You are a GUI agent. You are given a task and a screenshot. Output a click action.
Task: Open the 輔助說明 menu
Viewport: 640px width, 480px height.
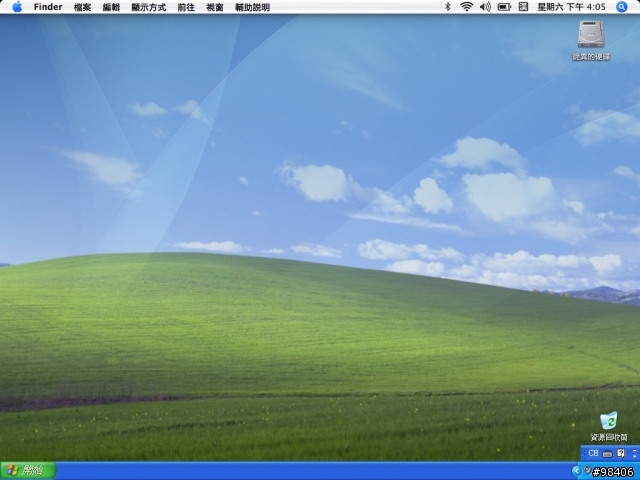tap(252, 7)
